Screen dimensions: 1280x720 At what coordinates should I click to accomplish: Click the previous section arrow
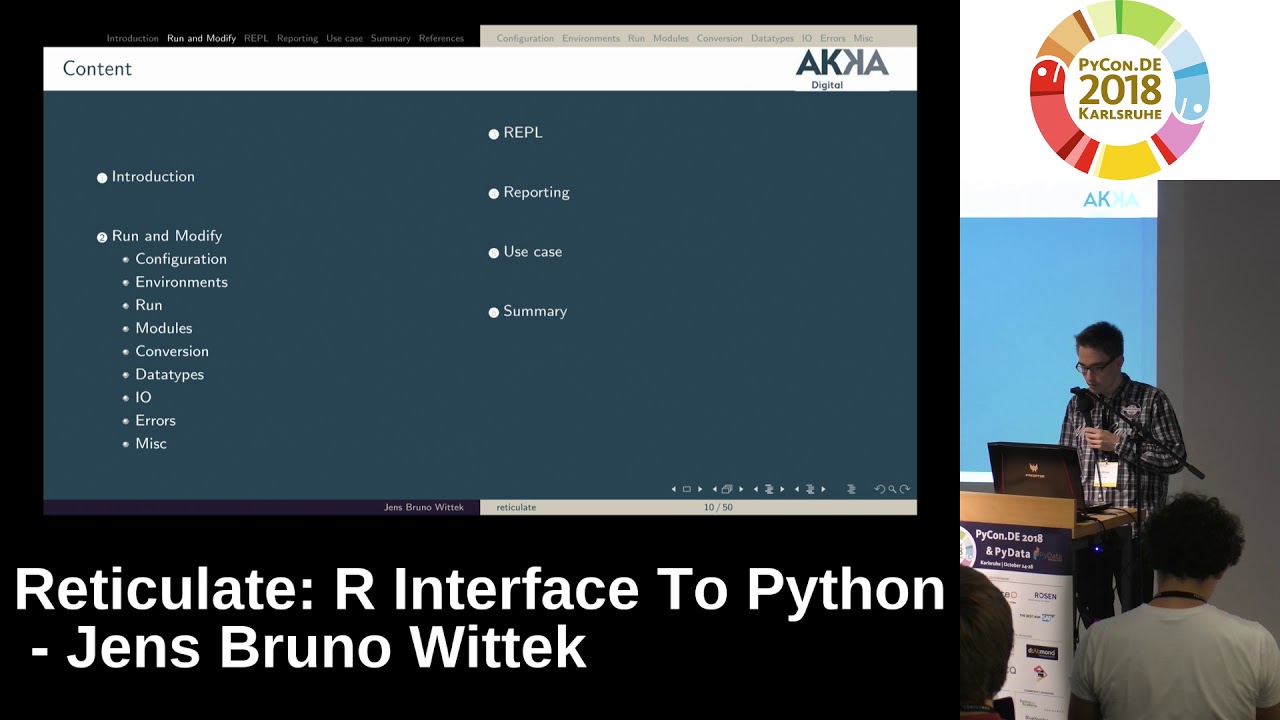click(796, 489)
